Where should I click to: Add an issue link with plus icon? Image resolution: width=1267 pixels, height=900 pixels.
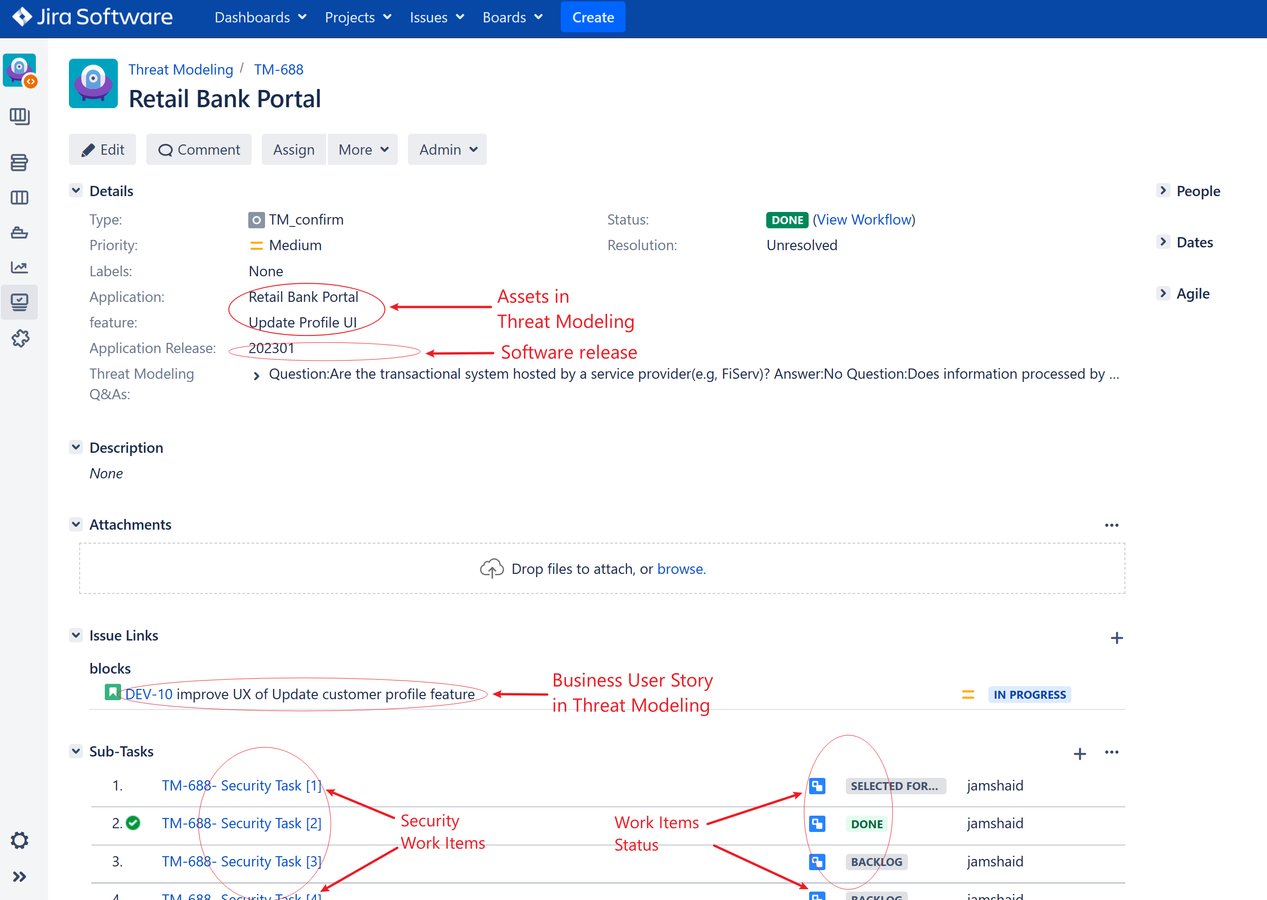point(1117,638)
